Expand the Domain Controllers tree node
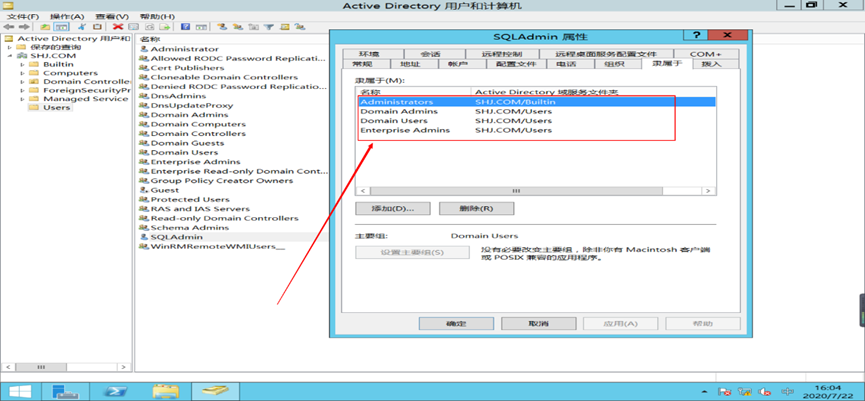The image size is (865, 401). click(23, 82)
